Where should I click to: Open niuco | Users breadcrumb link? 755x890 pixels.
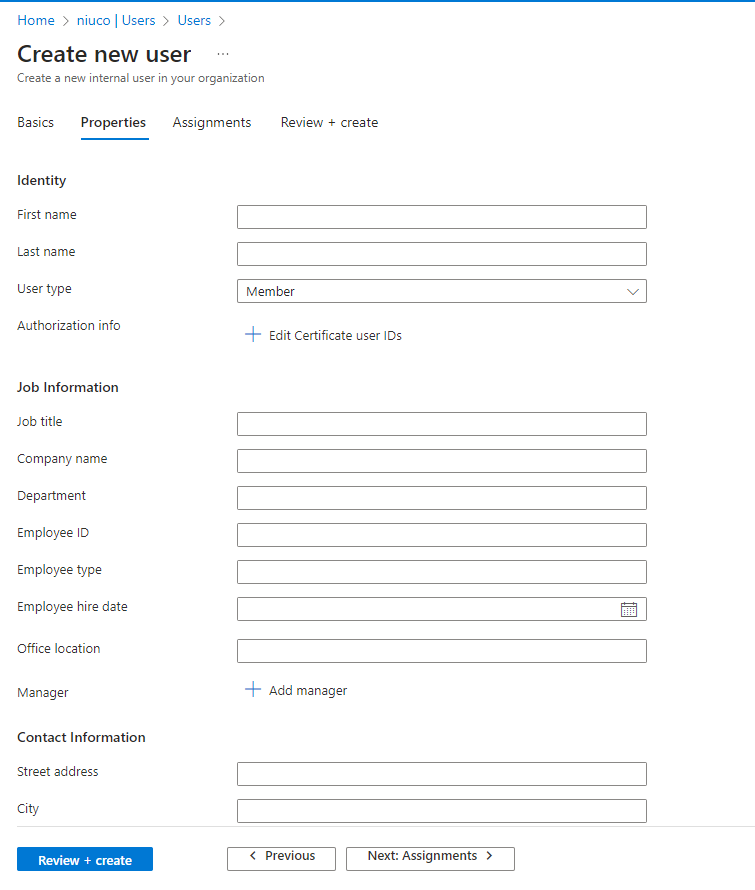tap(116, 20)
